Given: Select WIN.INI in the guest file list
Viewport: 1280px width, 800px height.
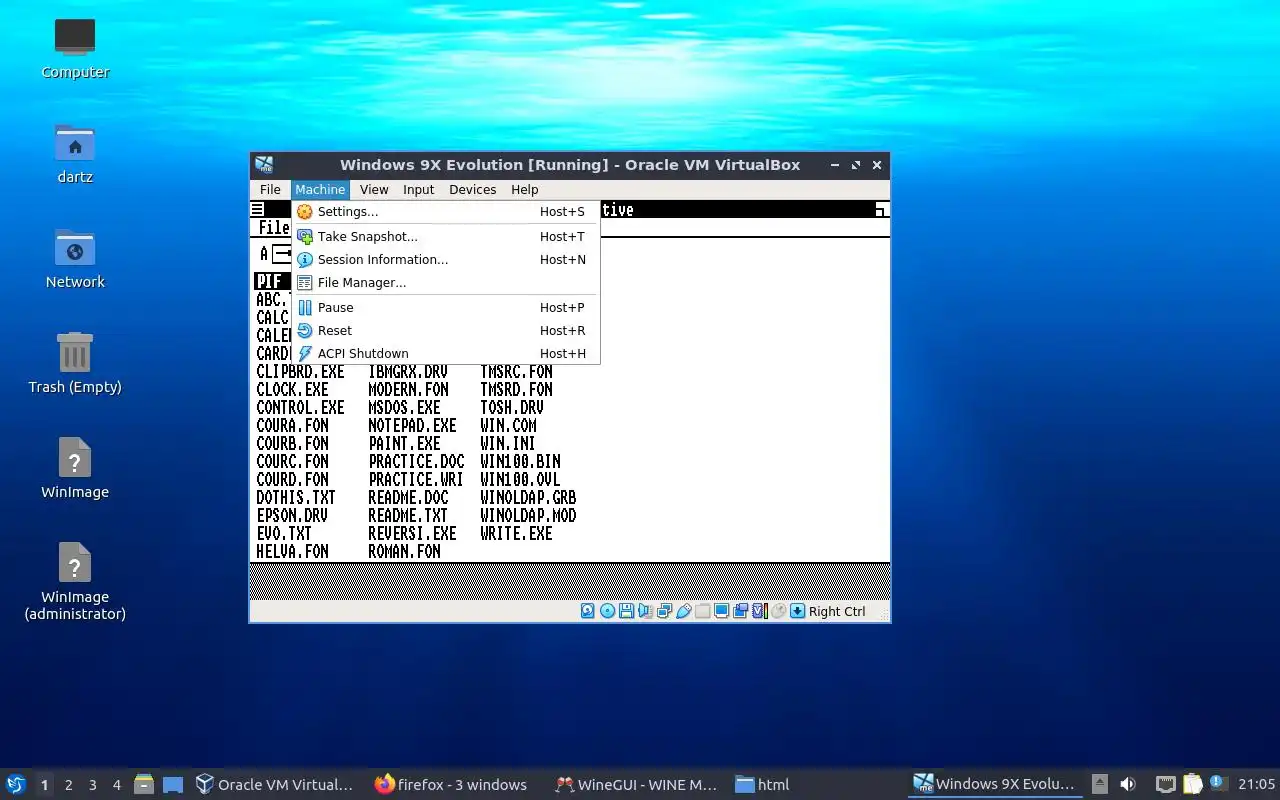Looking at the screenshot, I should tap(508, 444).
